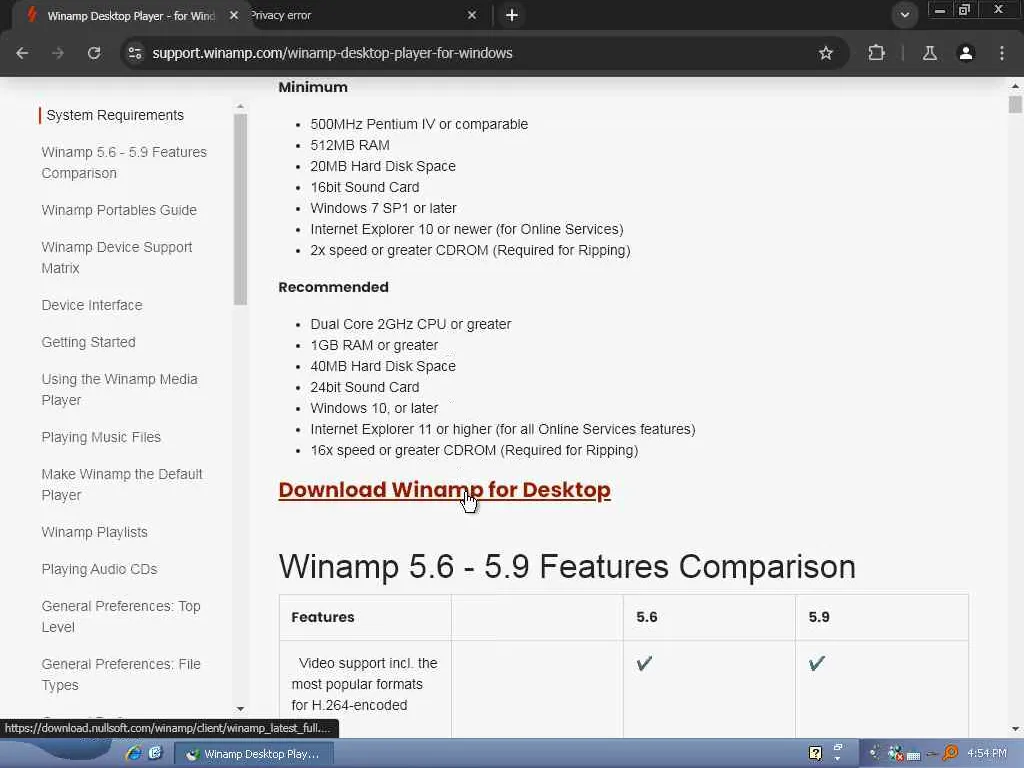
Task: Click the 5.6 column checkmark for video support
Action: 644,664
